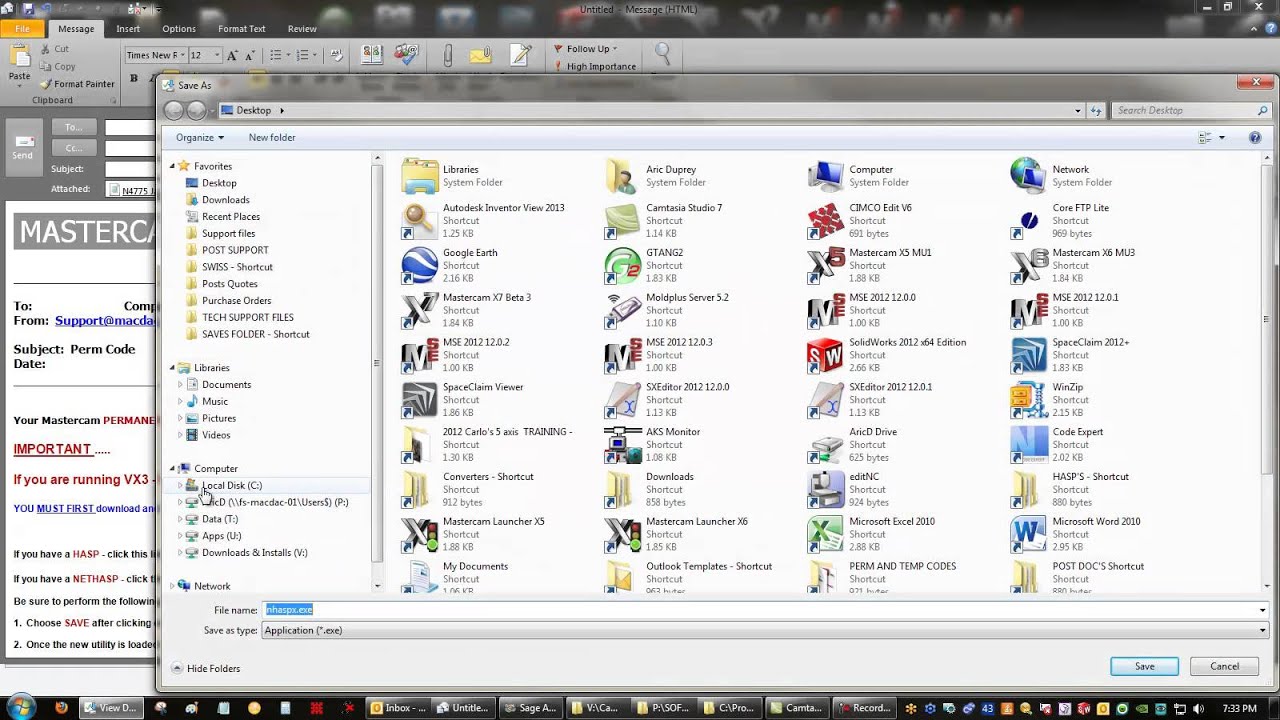Click the Windows Start button

pos(21,707)
